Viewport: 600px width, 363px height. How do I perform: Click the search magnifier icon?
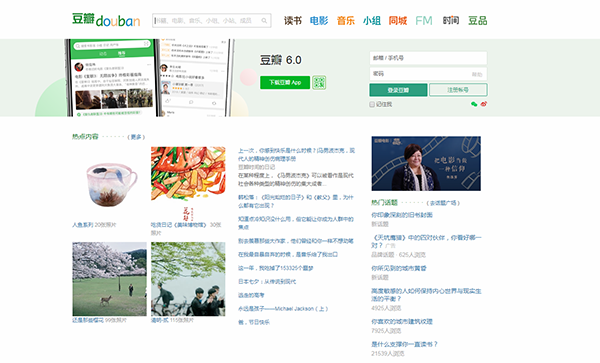[264, 21]
